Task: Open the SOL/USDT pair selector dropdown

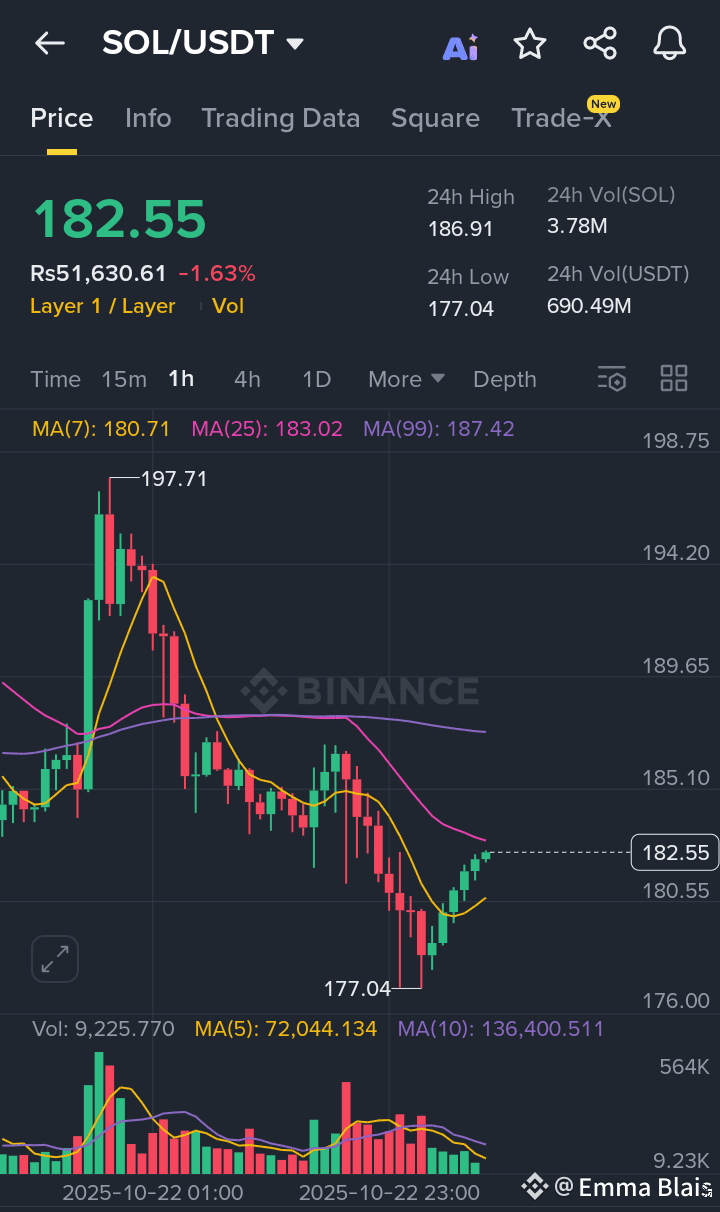Action: pos(203,43)
